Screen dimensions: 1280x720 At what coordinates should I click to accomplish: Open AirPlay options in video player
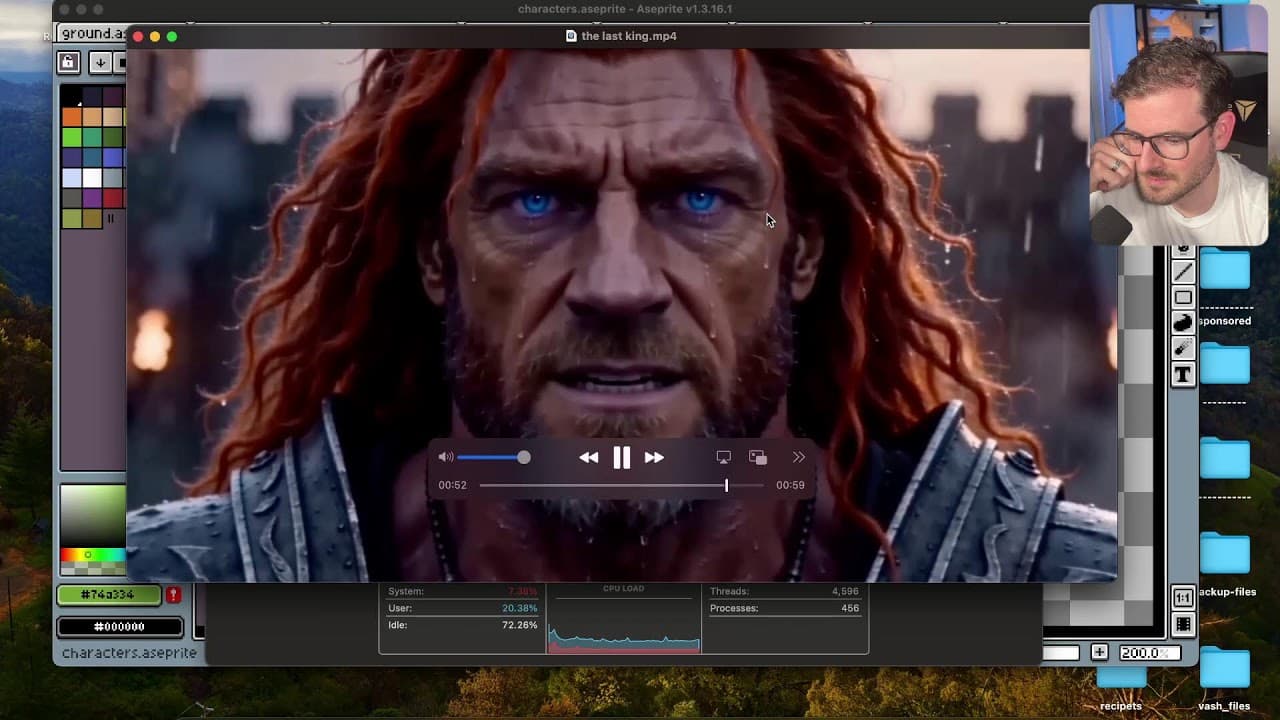tap(723, 457)
